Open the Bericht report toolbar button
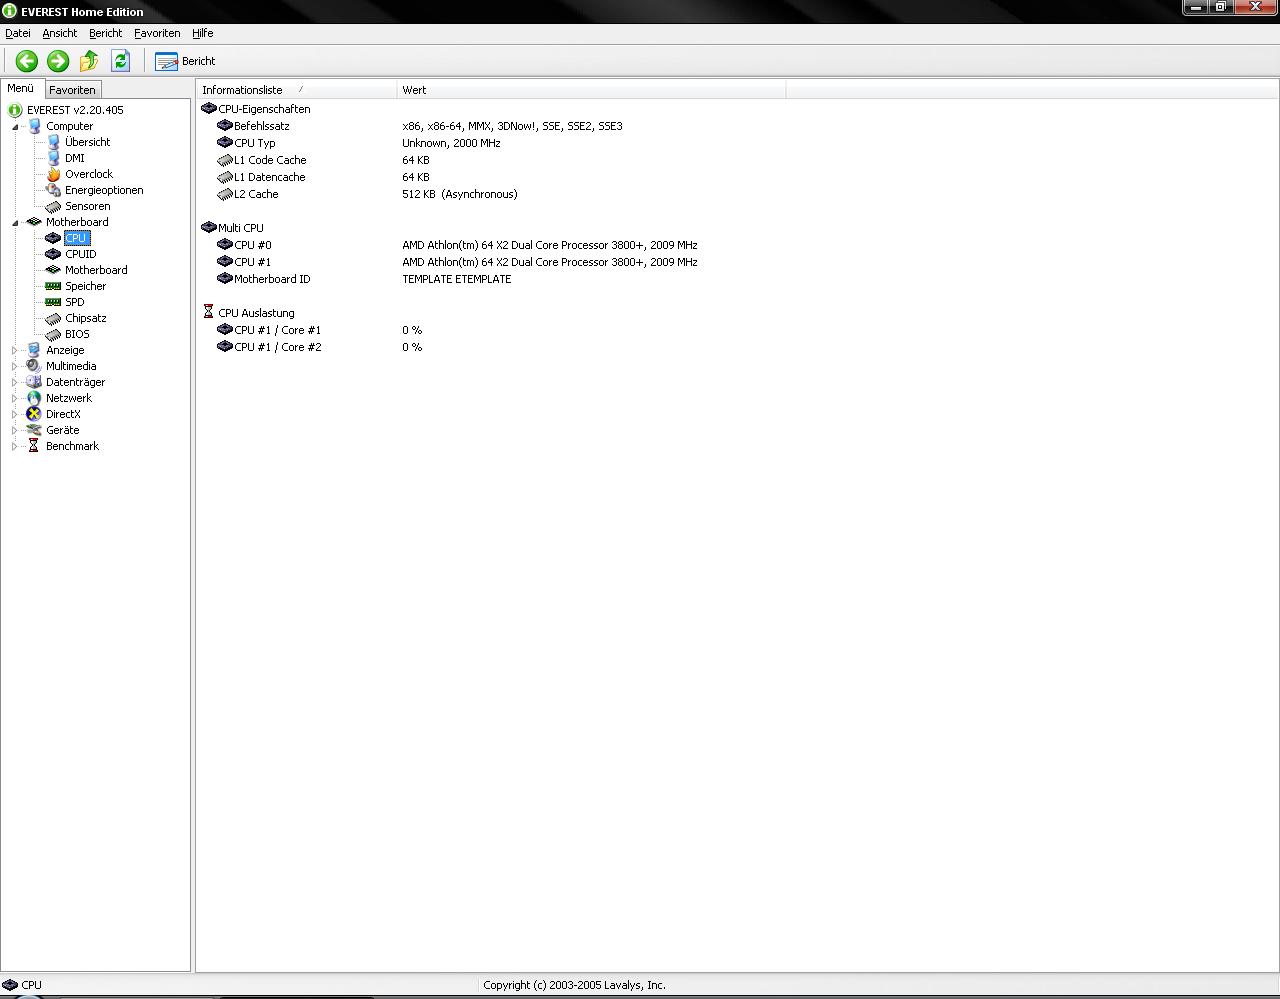The width and height of the screenshot is (1280, 999). click(185, 61)
